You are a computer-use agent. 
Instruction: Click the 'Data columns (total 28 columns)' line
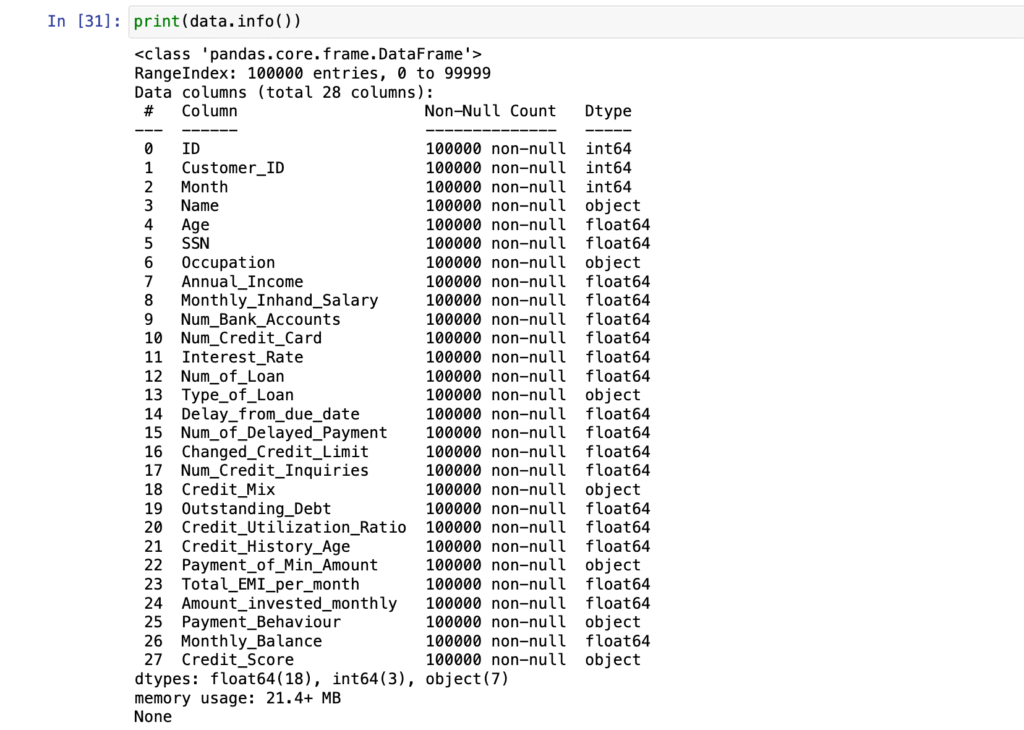(283, 92)
